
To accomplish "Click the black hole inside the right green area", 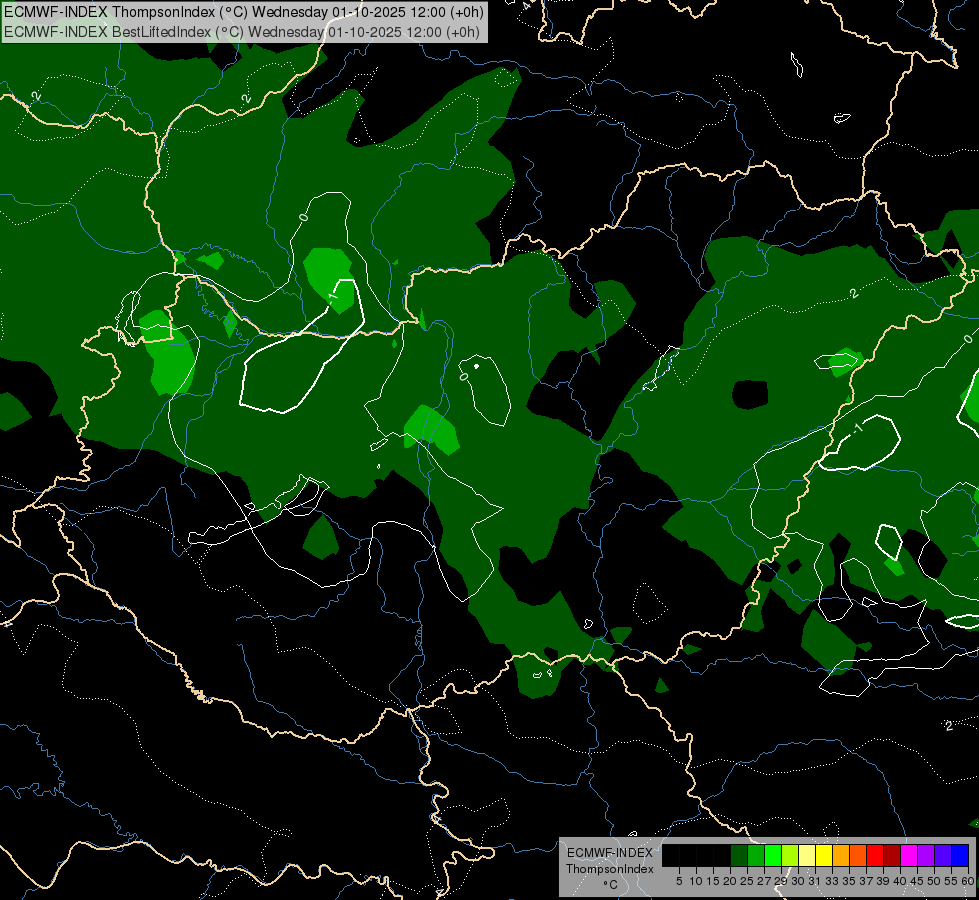I will click(x=750, y=394).
